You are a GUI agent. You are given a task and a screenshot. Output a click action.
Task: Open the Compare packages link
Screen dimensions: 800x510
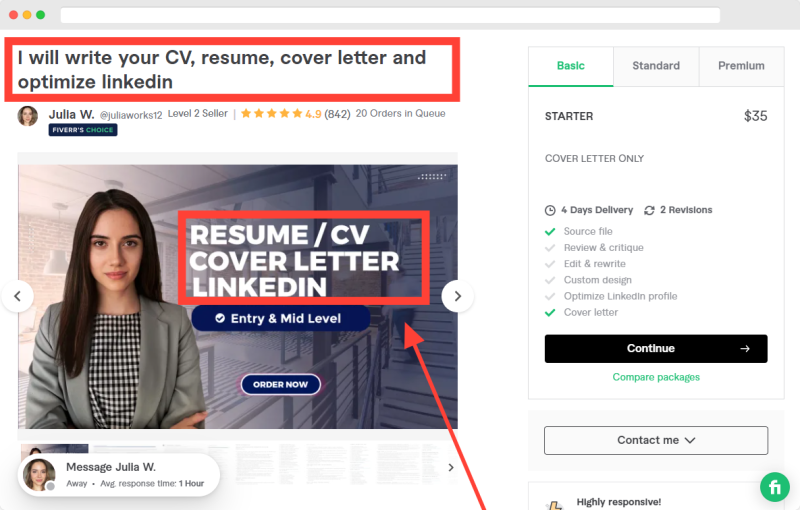[x=656, y=377]
